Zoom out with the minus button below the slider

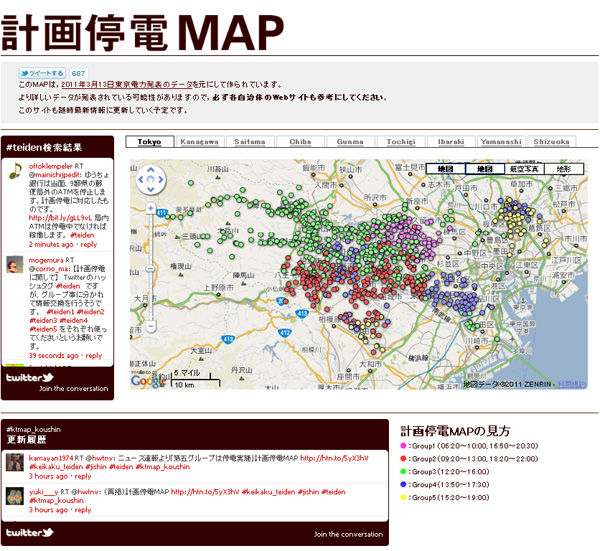[x=151, y=326]
